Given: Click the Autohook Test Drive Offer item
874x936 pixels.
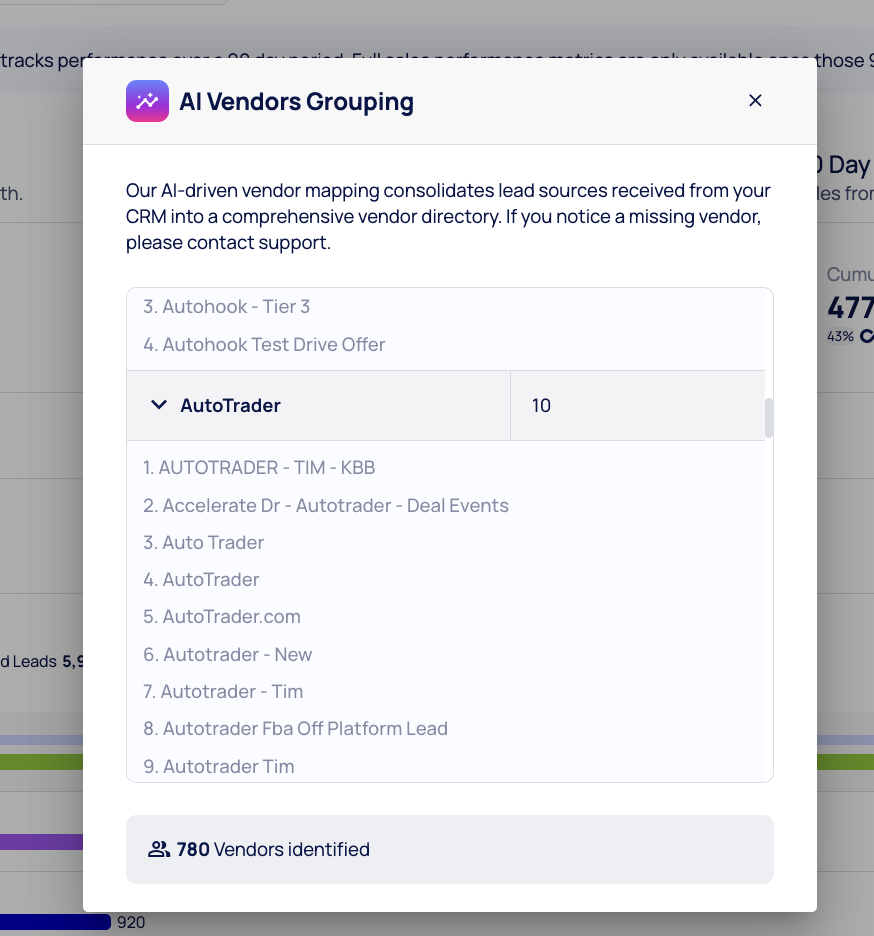Looking at the screenshot, I should tap(264, 344).
